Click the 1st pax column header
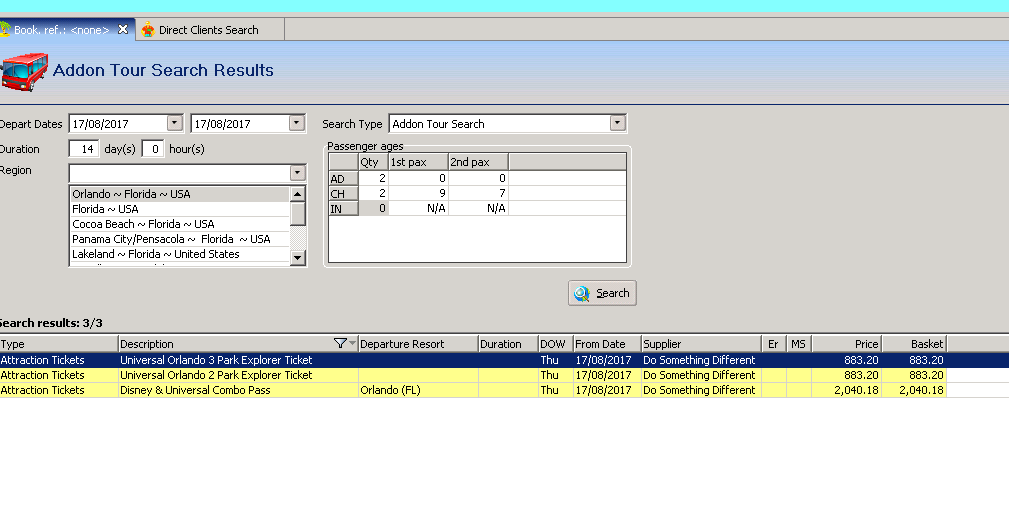 (x=418, y=162)
